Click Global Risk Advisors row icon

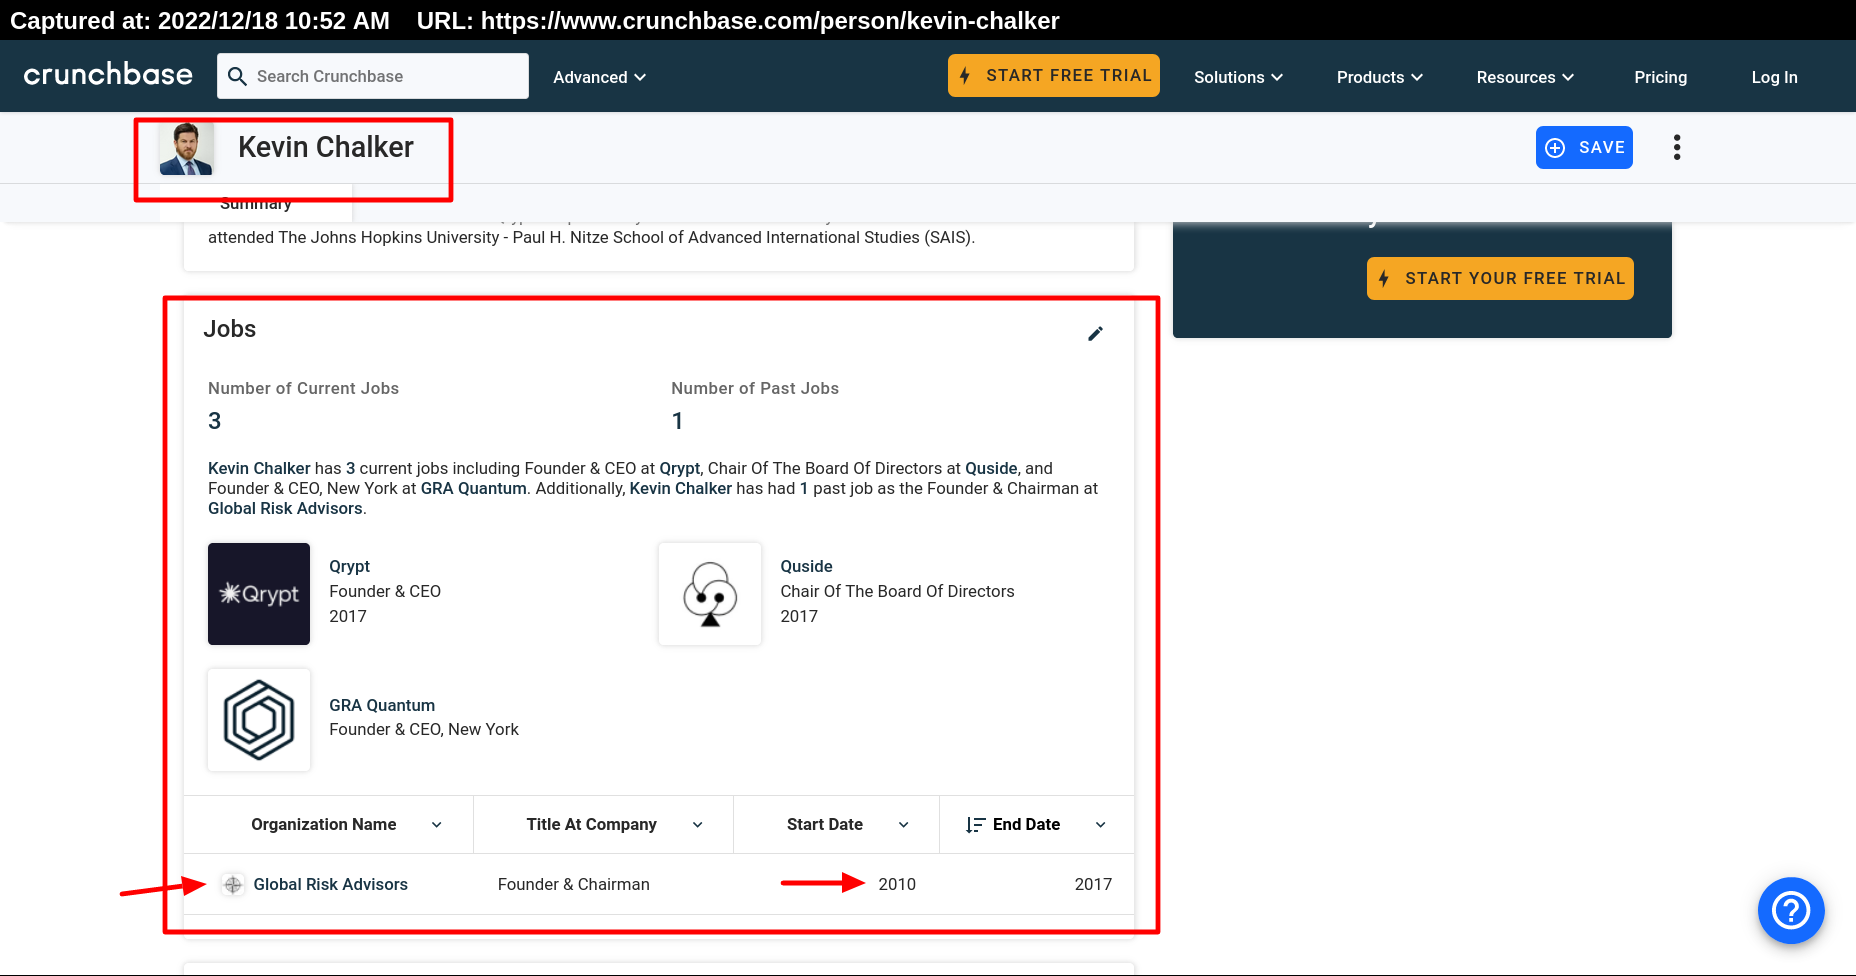[x=233, y=885]
